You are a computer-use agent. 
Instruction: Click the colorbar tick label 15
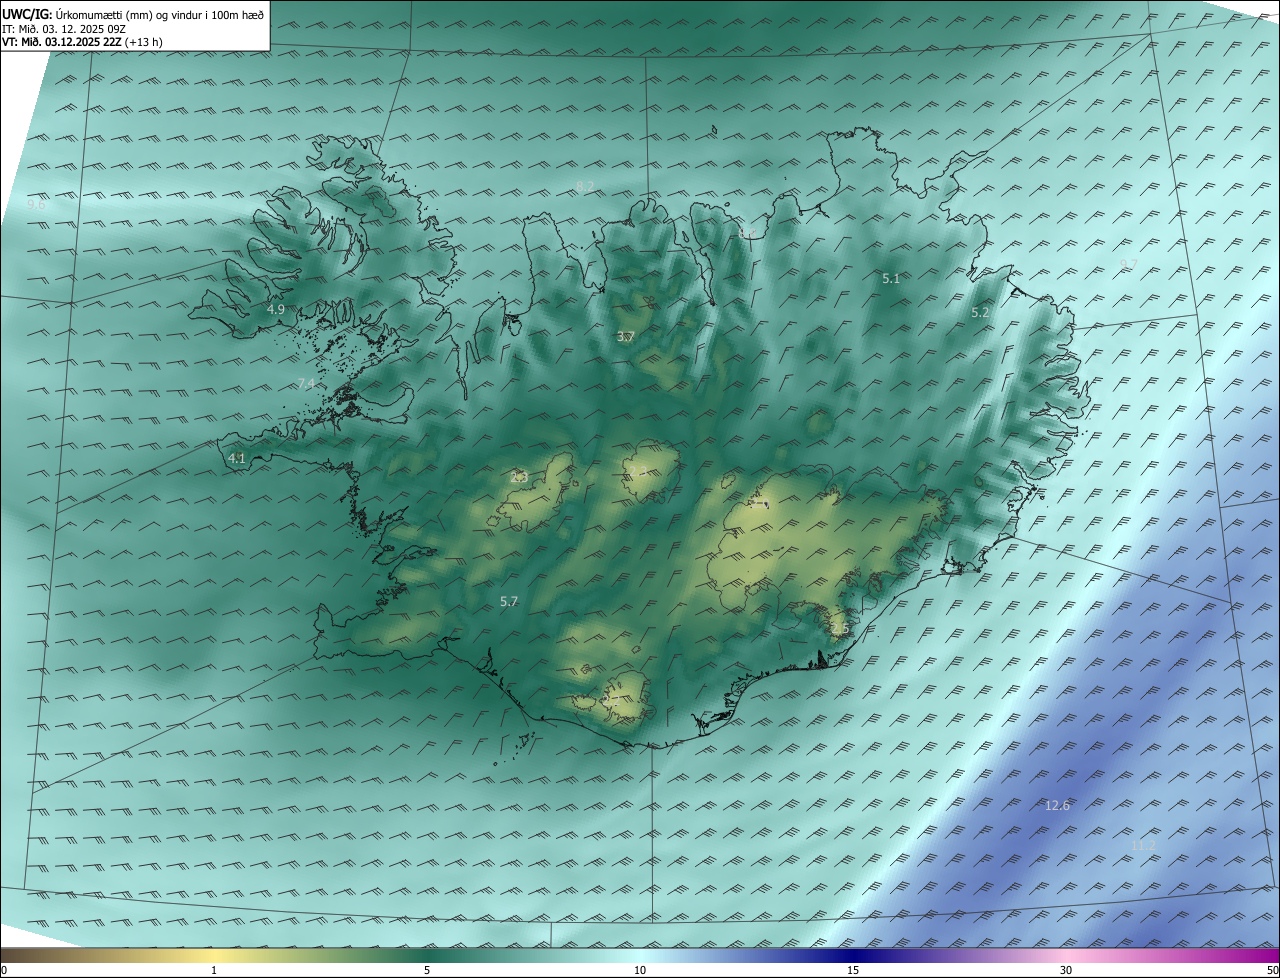853,970
